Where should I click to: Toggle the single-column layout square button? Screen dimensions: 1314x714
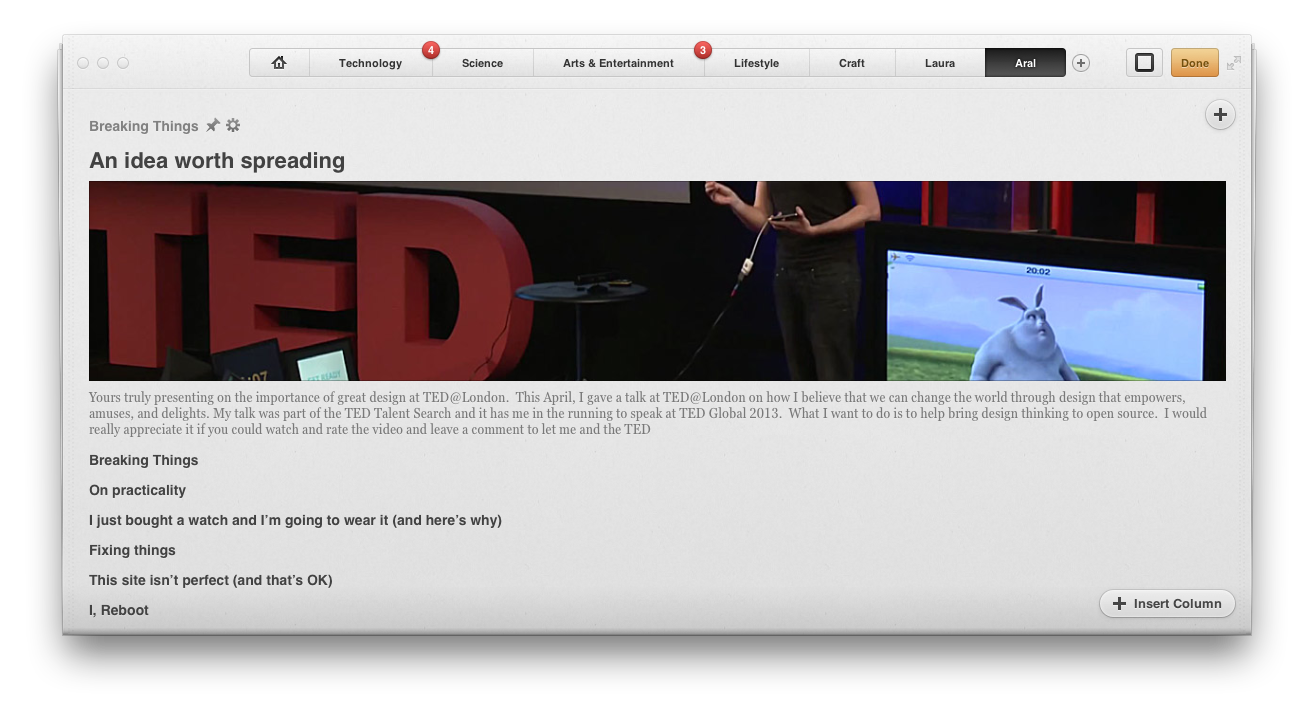tap(1144, 63)
